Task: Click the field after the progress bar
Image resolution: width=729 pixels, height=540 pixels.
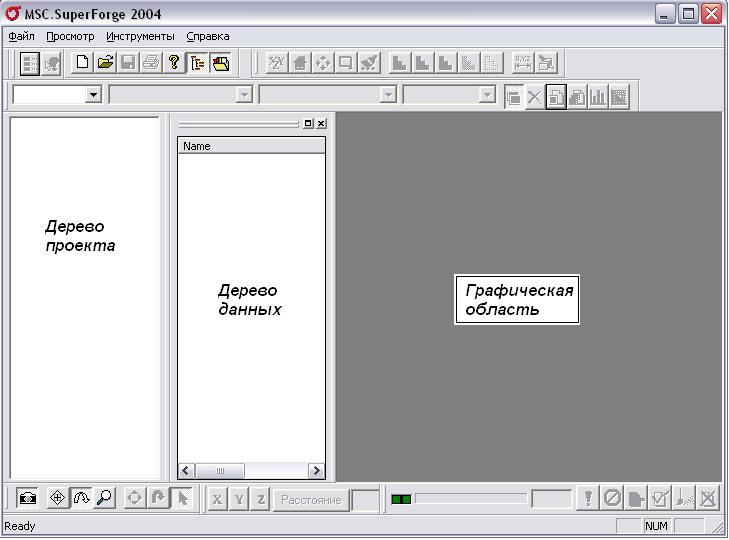Action: [551, 500]
